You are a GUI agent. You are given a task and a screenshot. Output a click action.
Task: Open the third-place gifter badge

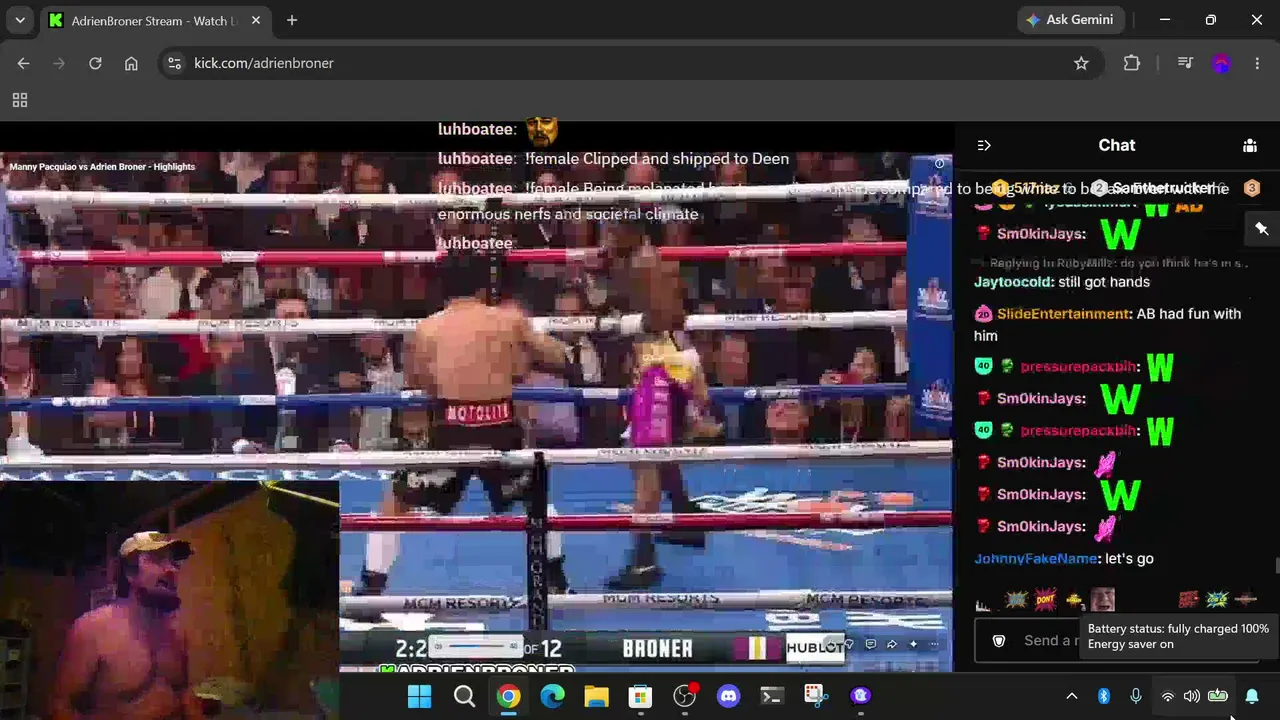[x=1251, y=188]
